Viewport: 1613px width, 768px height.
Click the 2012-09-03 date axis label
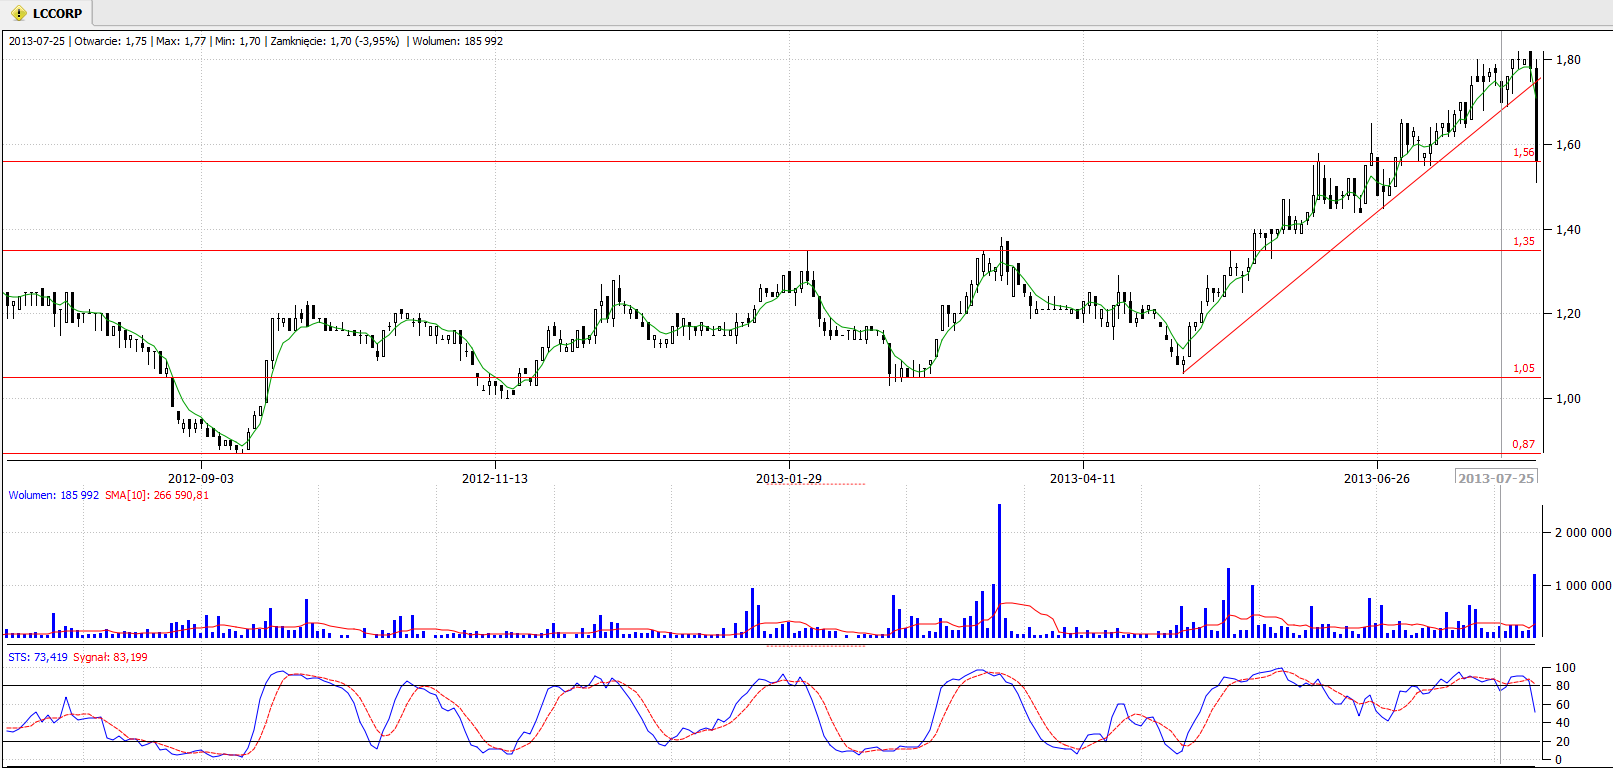tap(201, 478)
